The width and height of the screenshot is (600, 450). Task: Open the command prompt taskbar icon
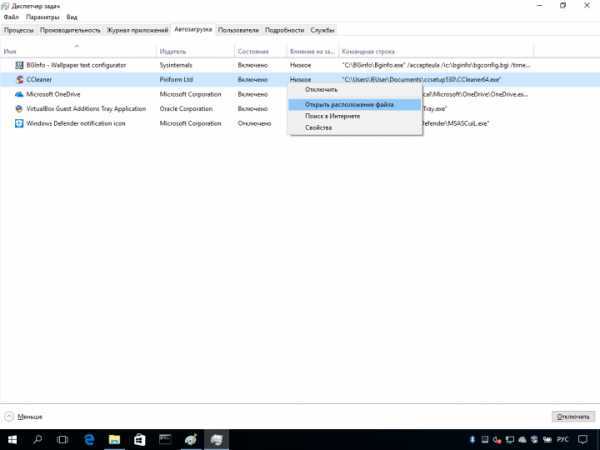tap(165, 439)
